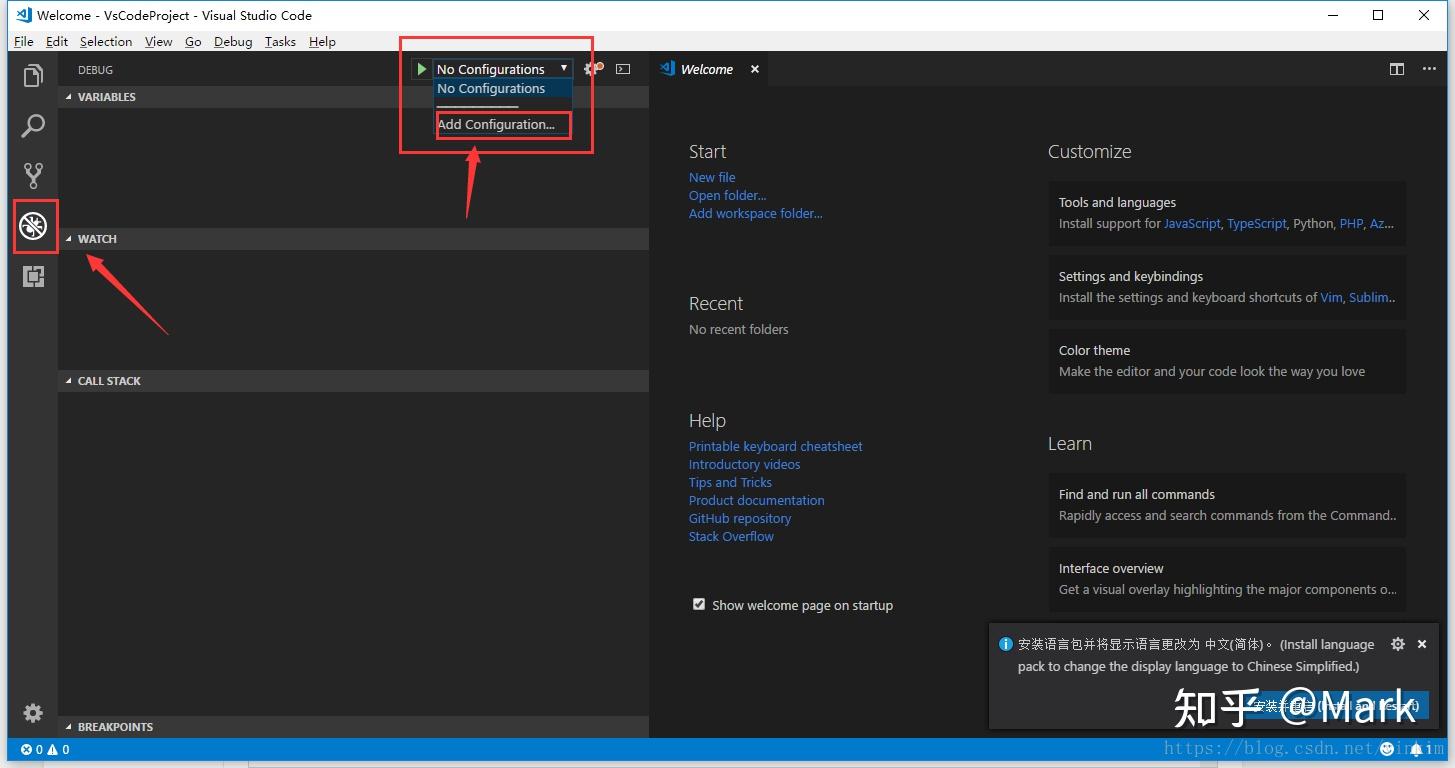Viewport: 1455px width, 768px height.
Task: Choose Add Configuration... from the list
Action: (x=496, y=125)
